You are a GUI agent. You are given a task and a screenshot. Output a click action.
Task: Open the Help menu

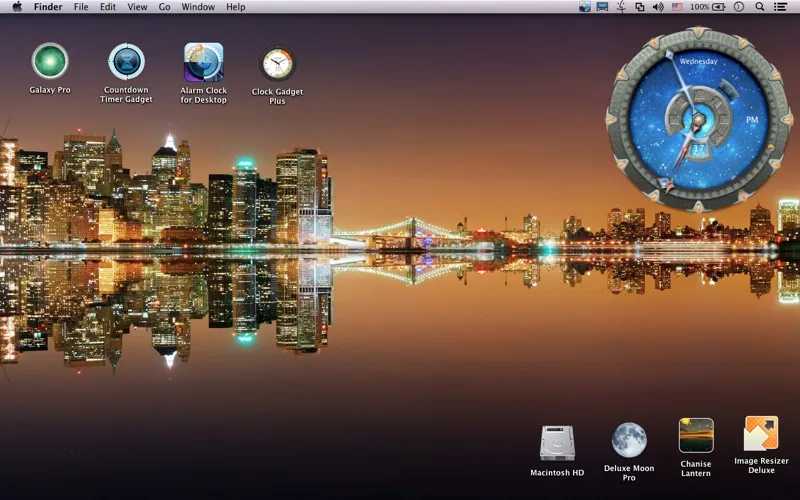236,7
